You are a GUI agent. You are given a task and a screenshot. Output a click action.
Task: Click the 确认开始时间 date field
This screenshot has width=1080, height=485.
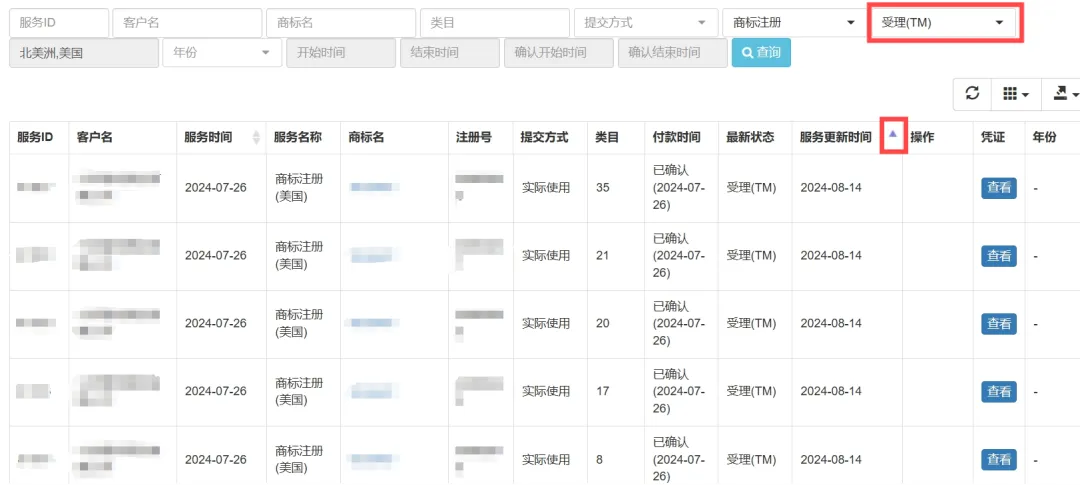coord(559,52)
